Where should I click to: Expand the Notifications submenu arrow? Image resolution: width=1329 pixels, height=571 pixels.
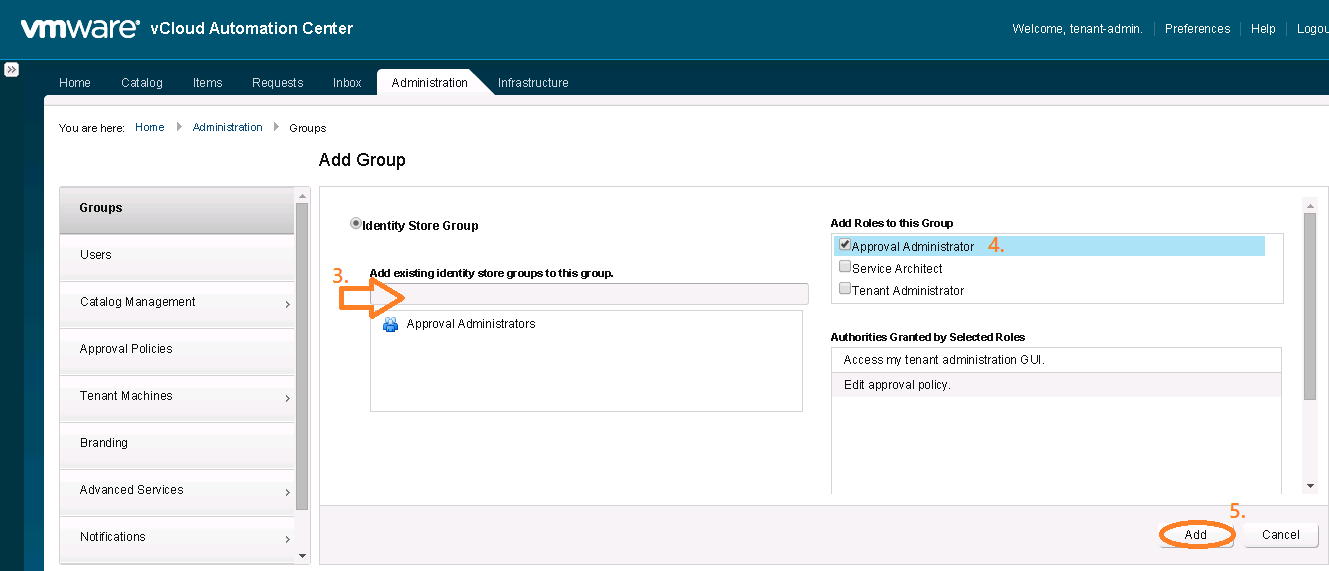point(287,539)
